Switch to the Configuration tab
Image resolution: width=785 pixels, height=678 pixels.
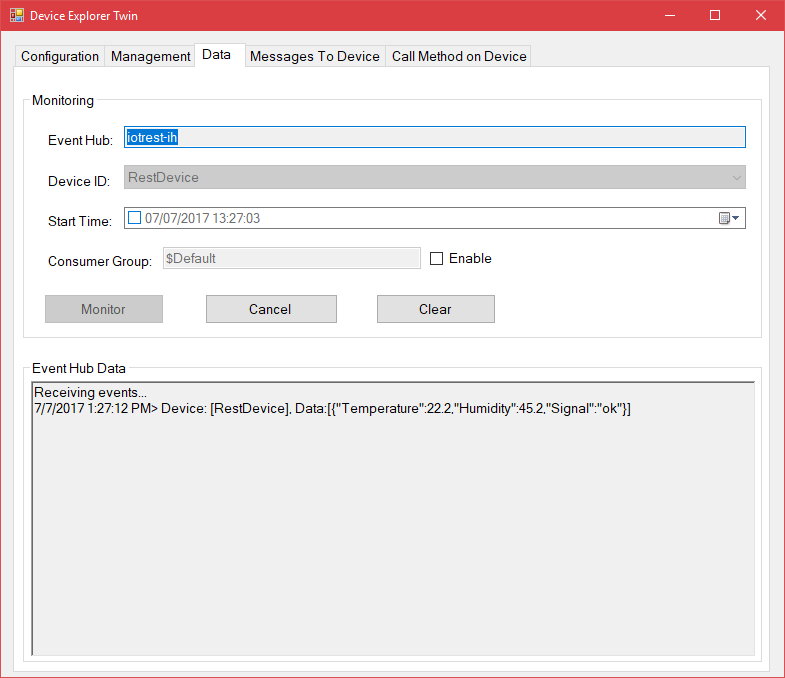(60, 56)
